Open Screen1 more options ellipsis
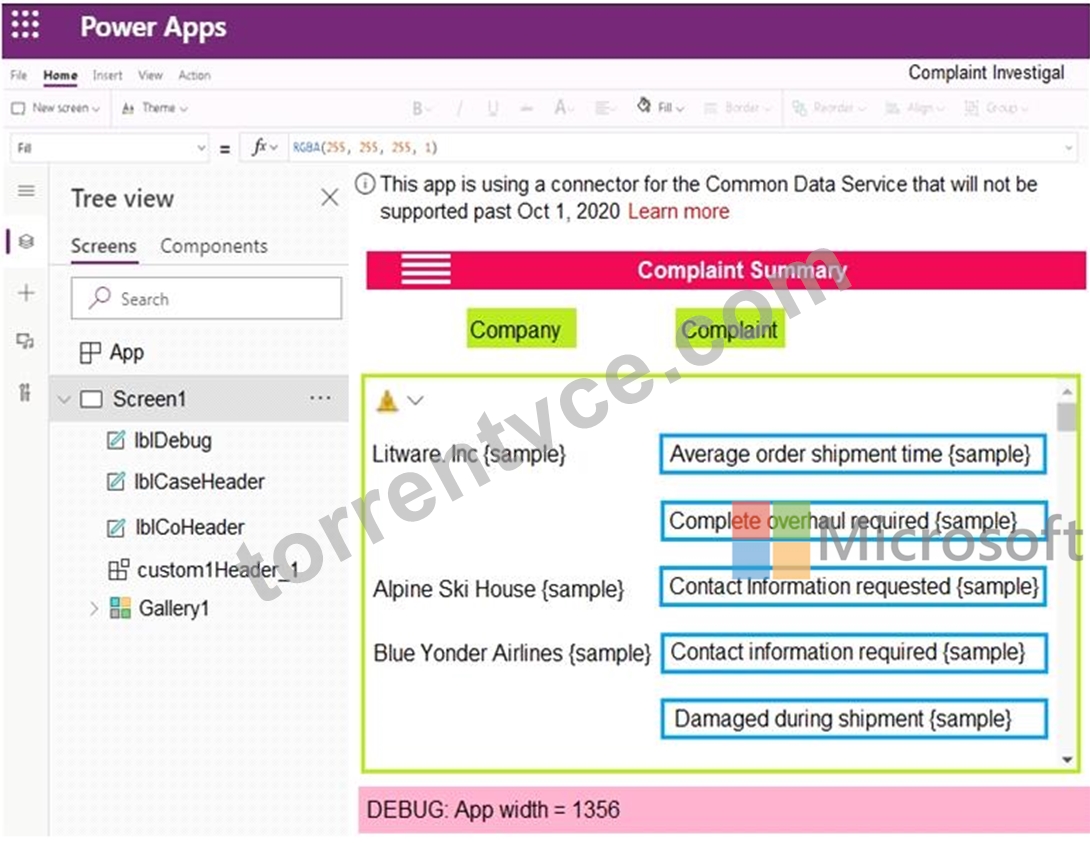The height and width of the screenshot is (843, 1090). (x=320, y=398)
